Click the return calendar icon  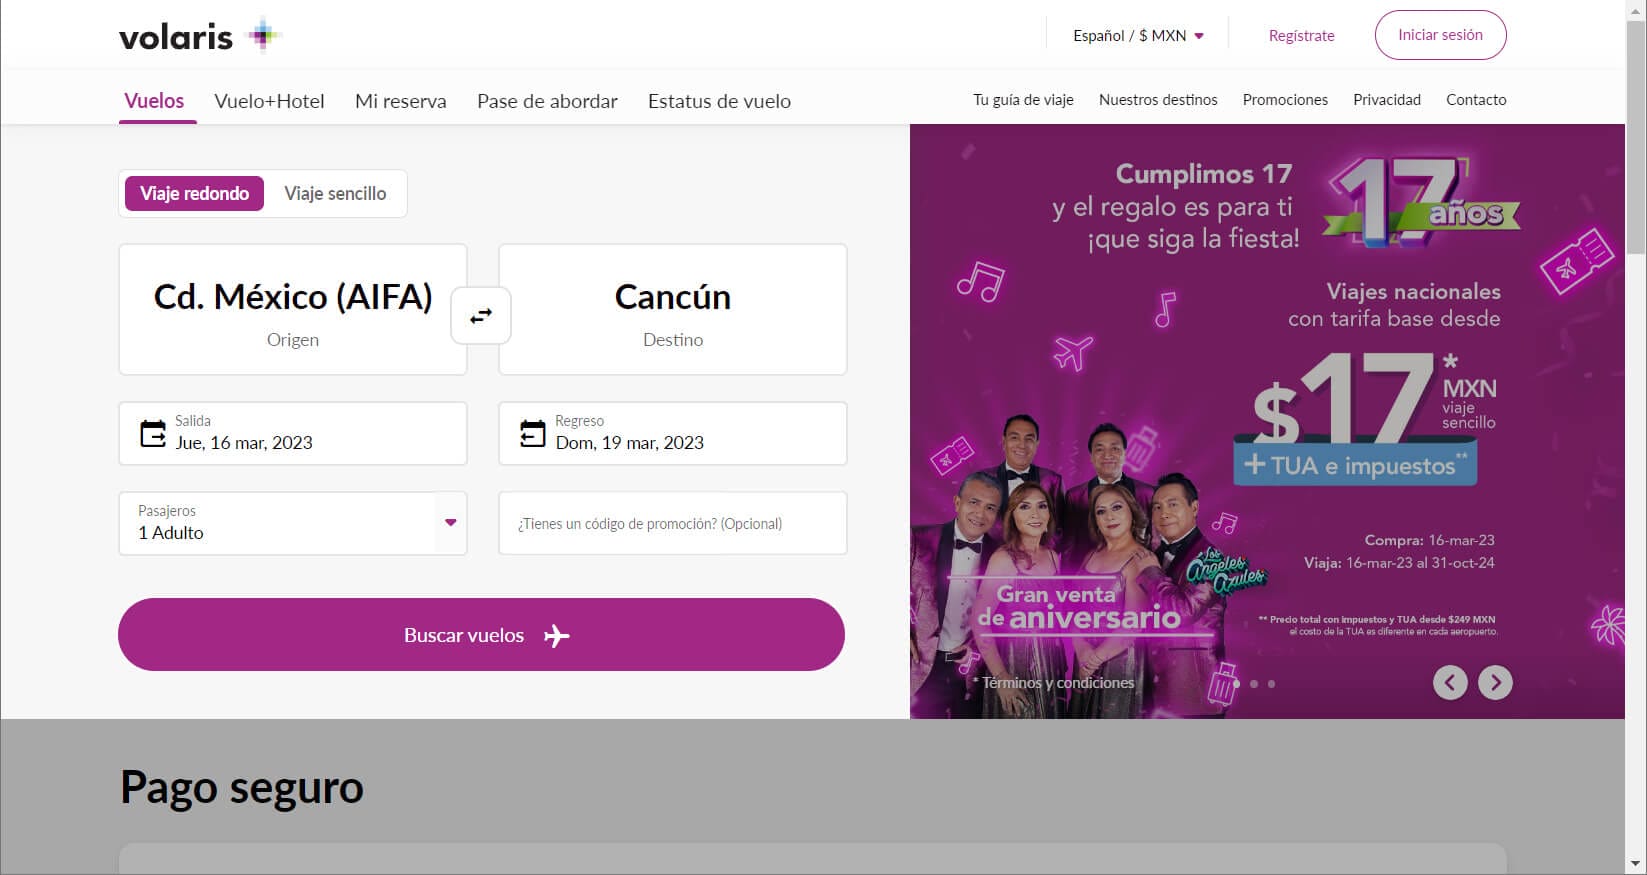pos(533,433)
